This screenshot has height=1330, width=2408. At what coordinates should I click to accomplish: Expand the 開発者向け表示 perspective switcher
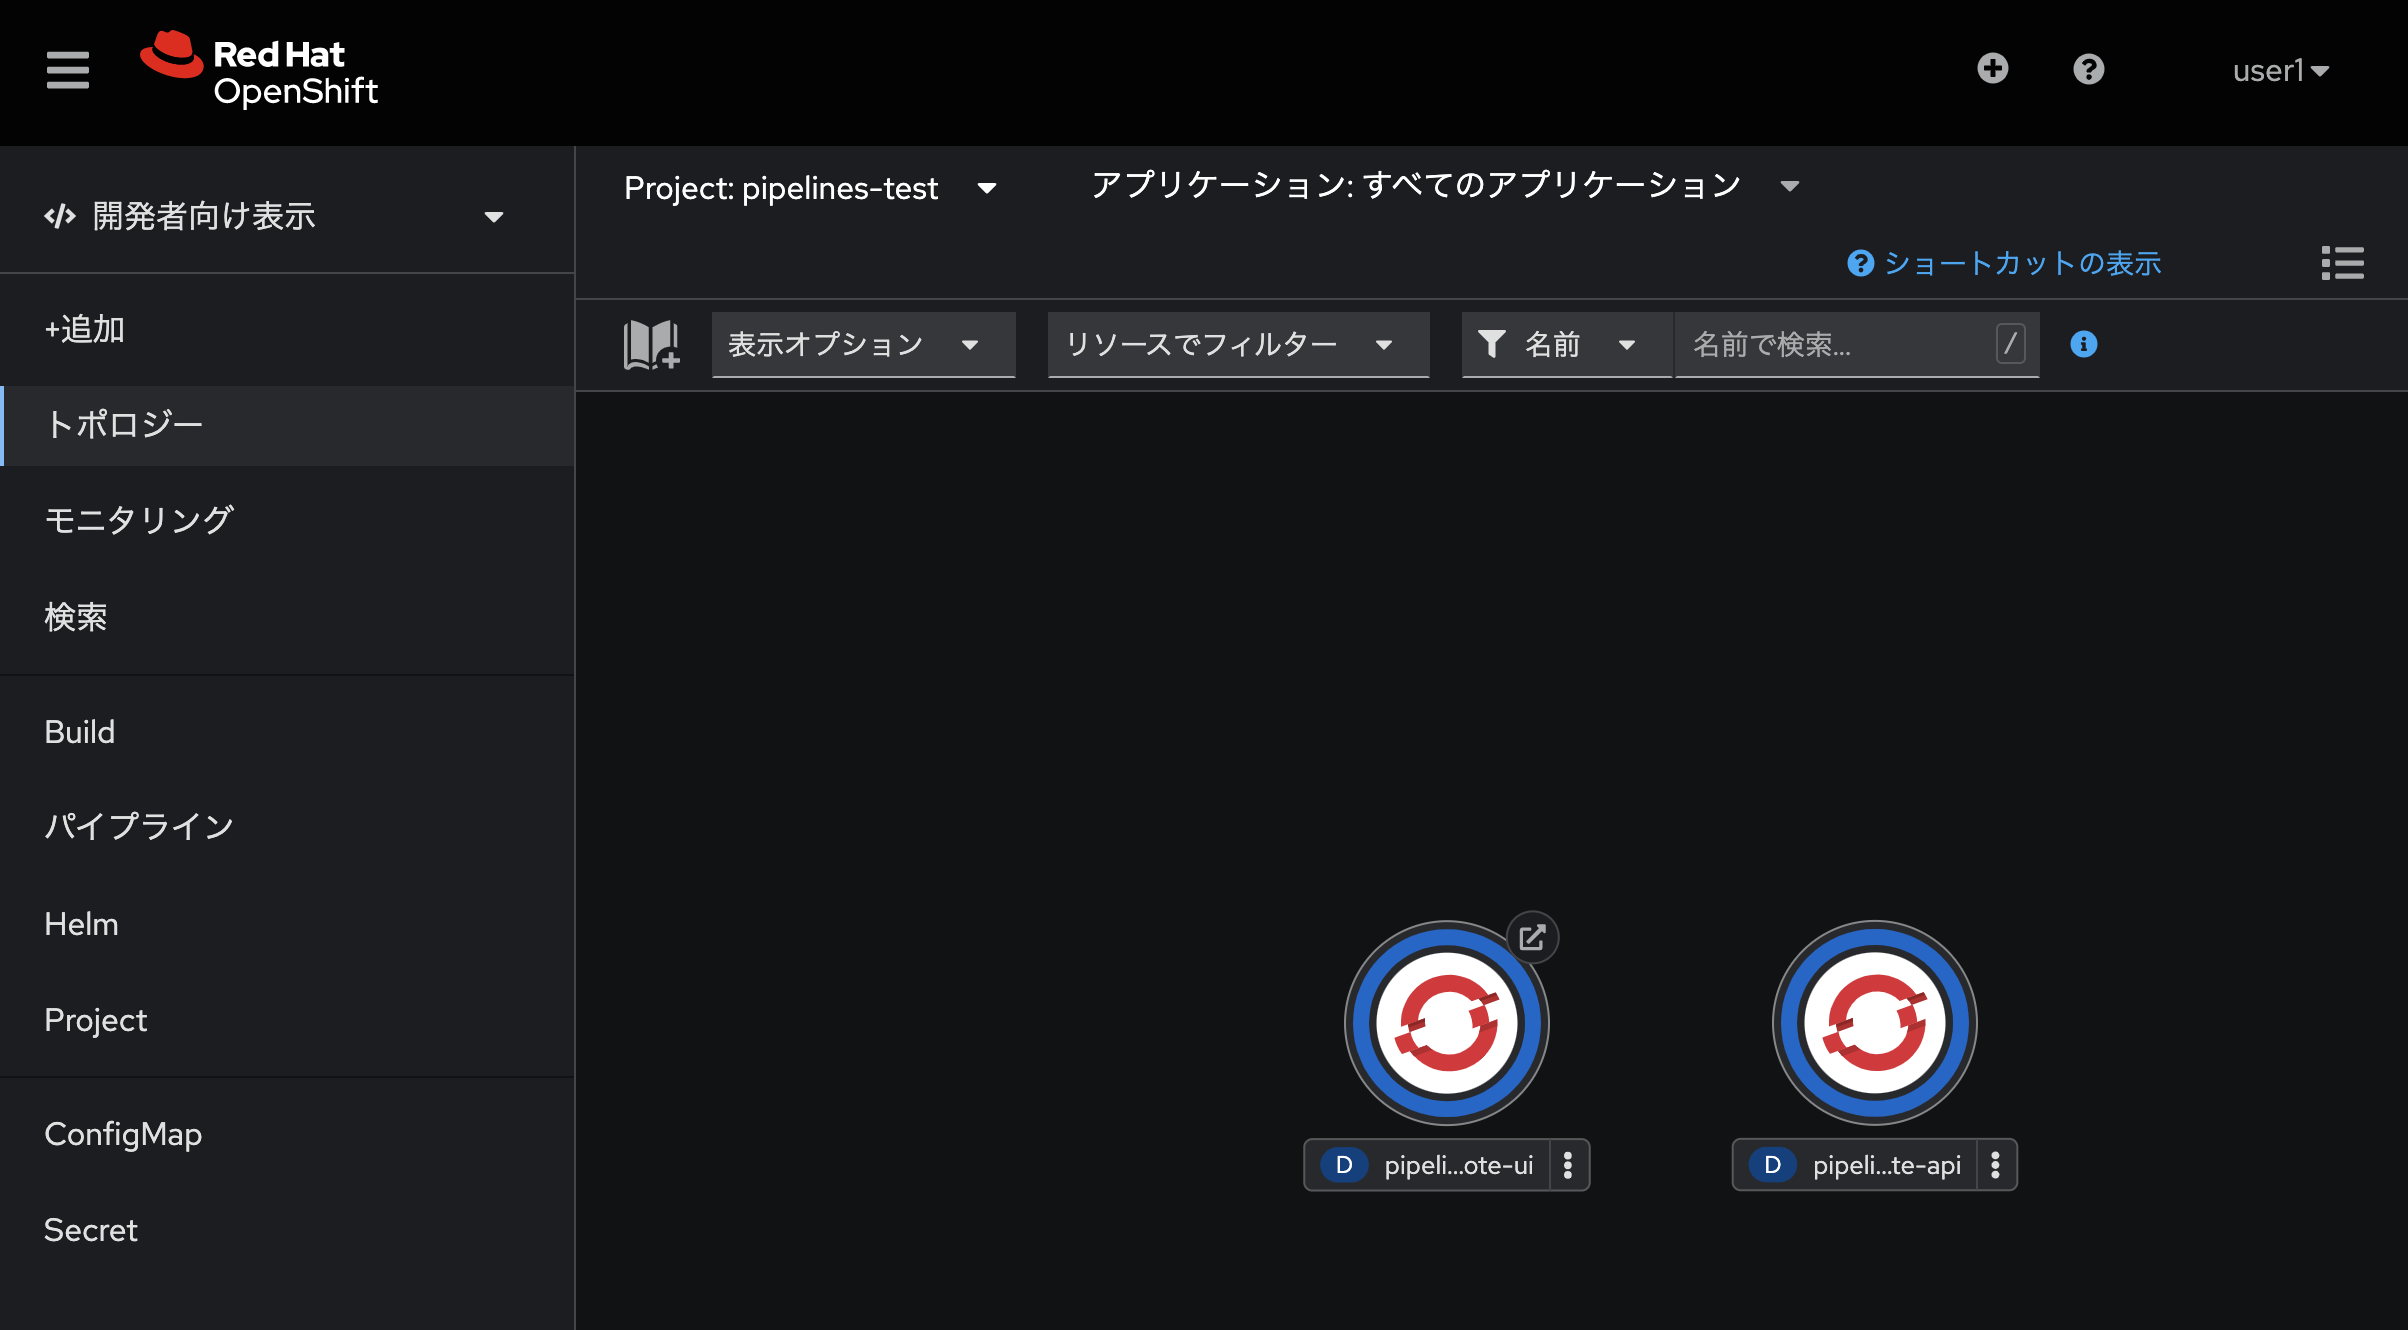pos(274,216)
